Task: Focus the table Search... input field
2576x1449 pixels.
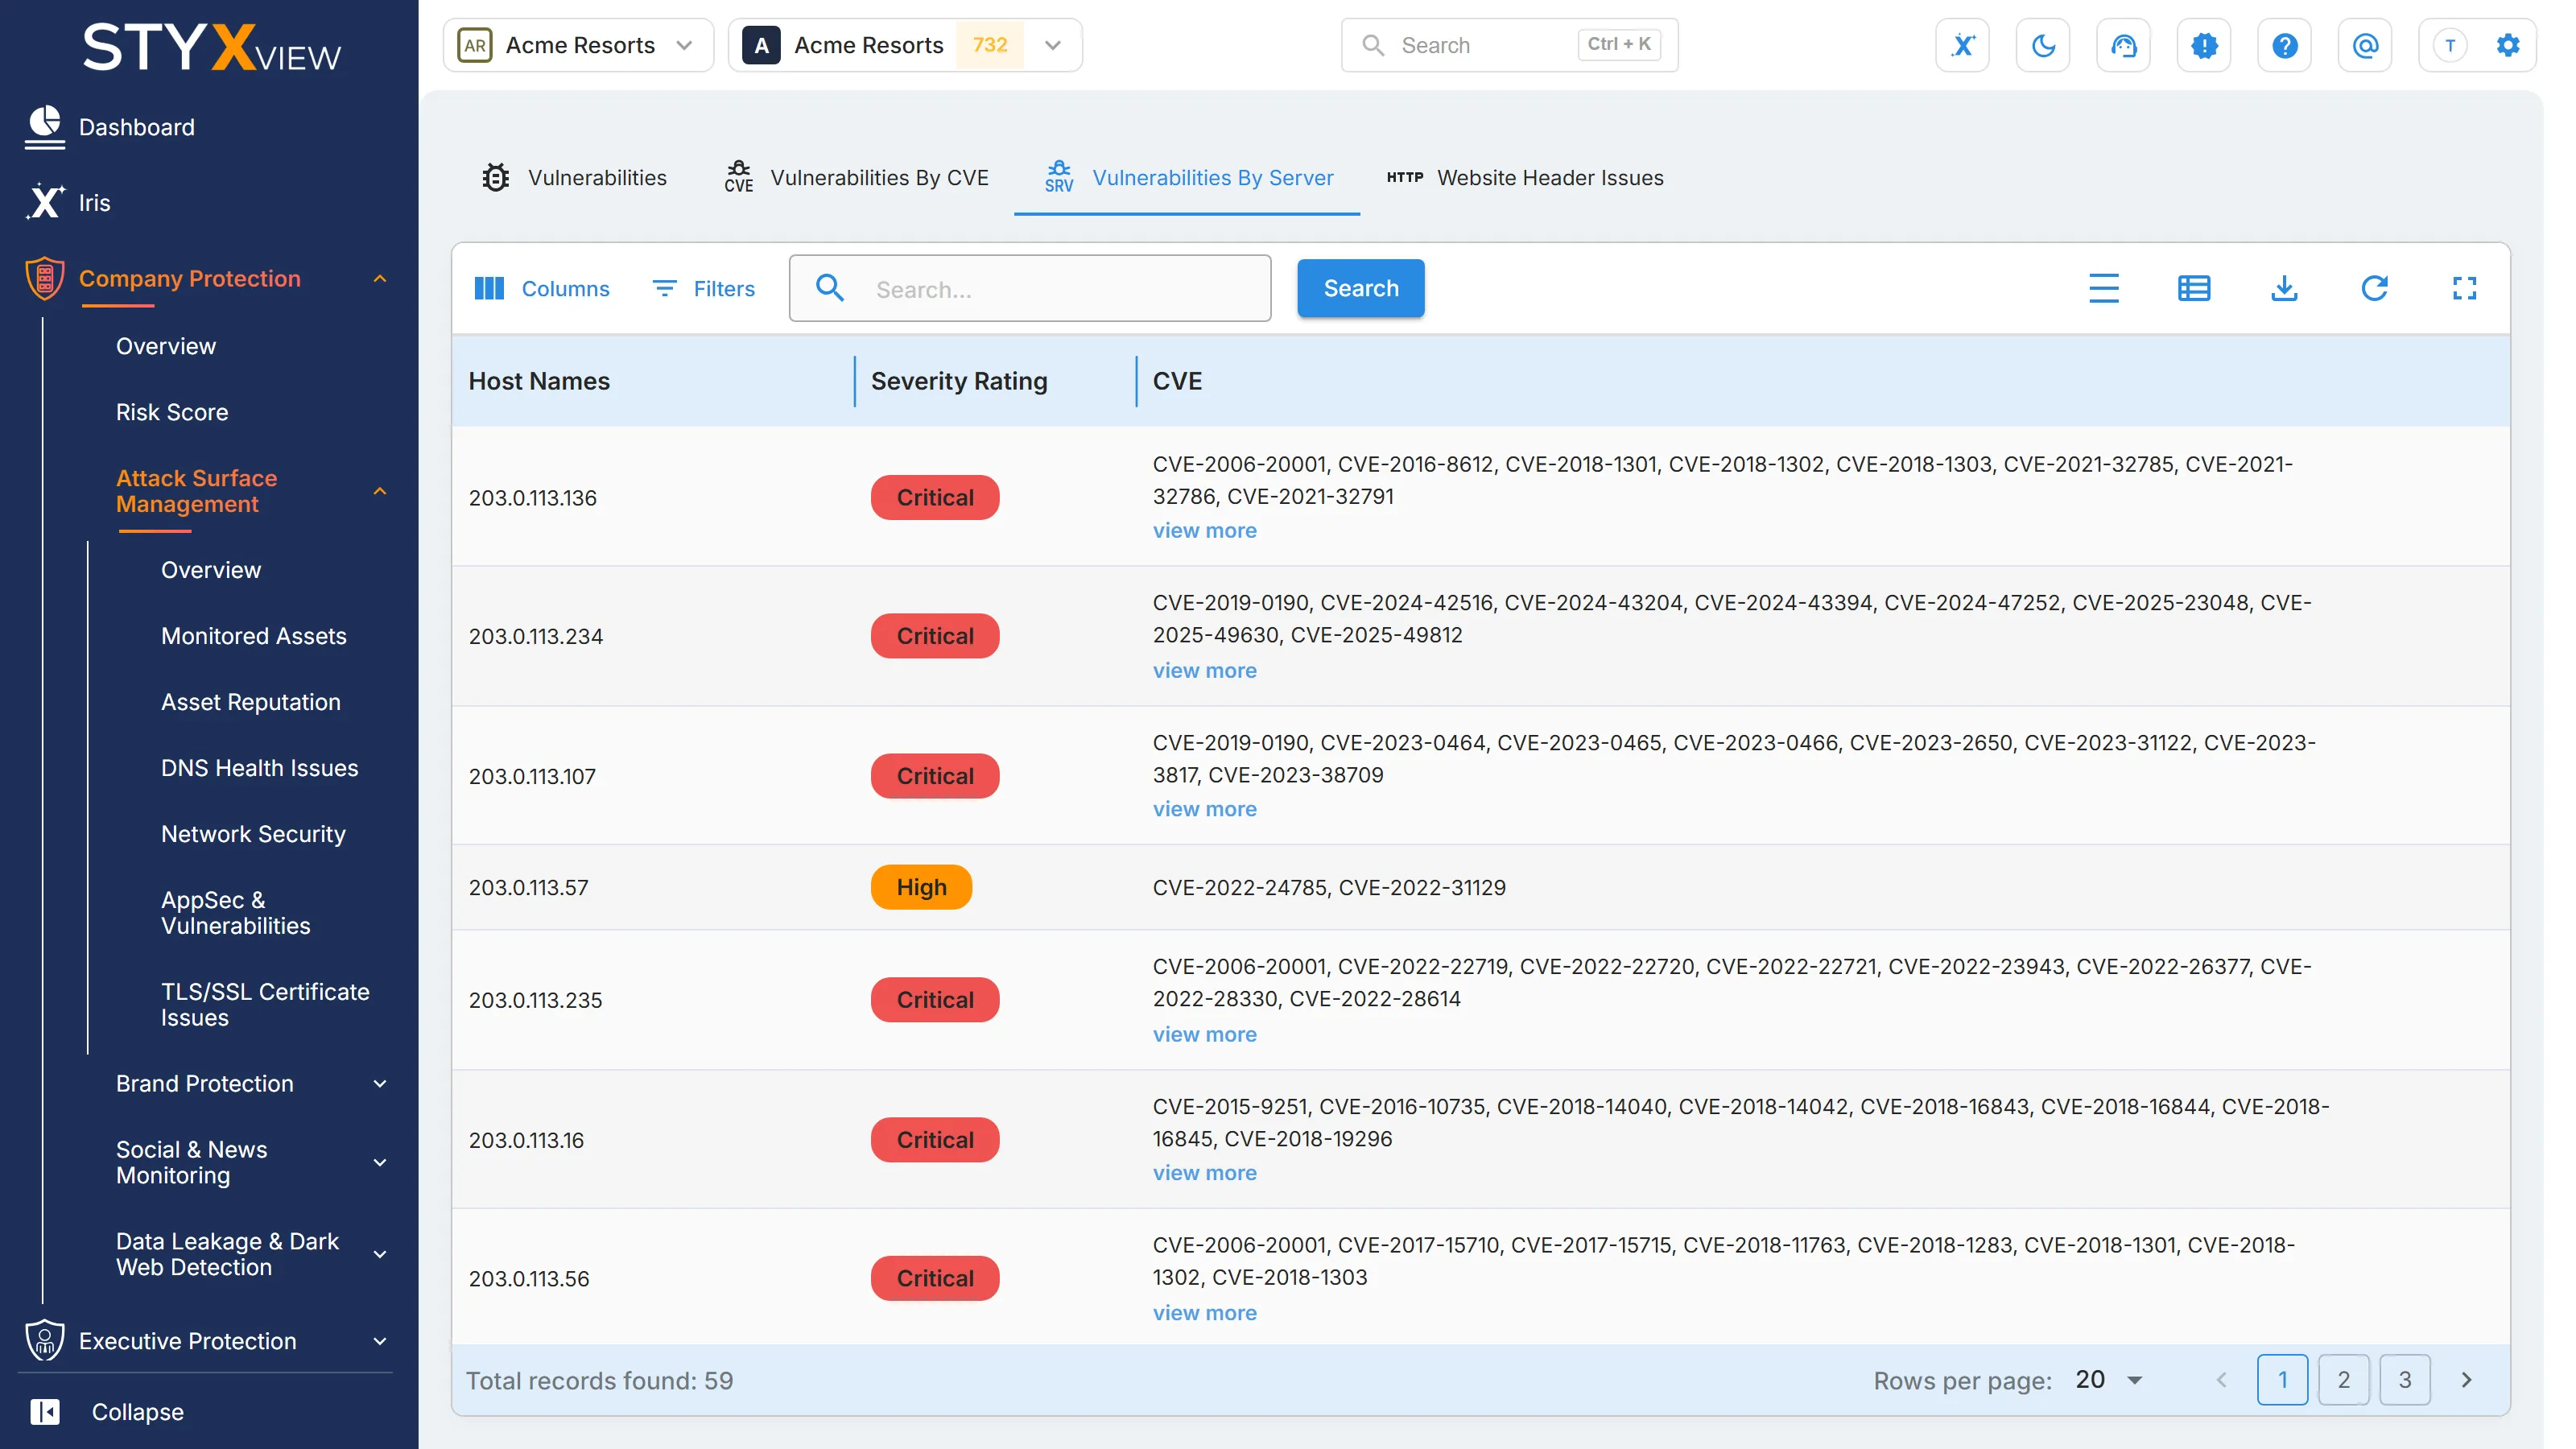Action: coord(1030,288)
